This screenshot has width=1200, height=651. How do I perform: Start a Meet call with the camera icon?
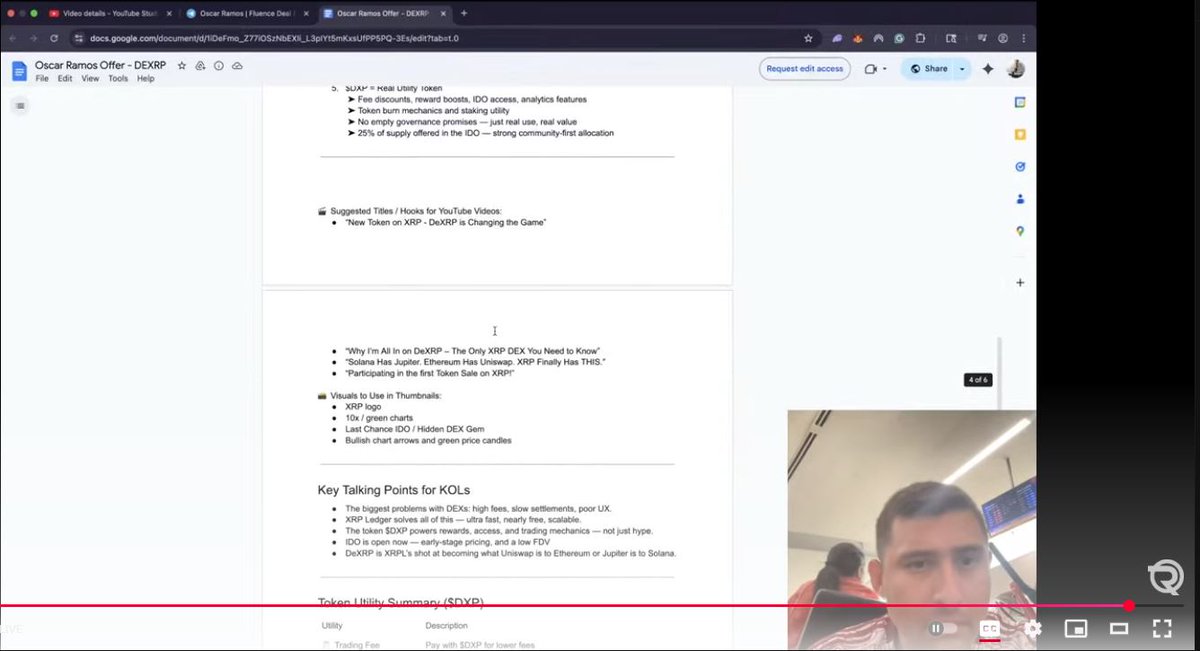pyautogui.click(x=870, y=69)
